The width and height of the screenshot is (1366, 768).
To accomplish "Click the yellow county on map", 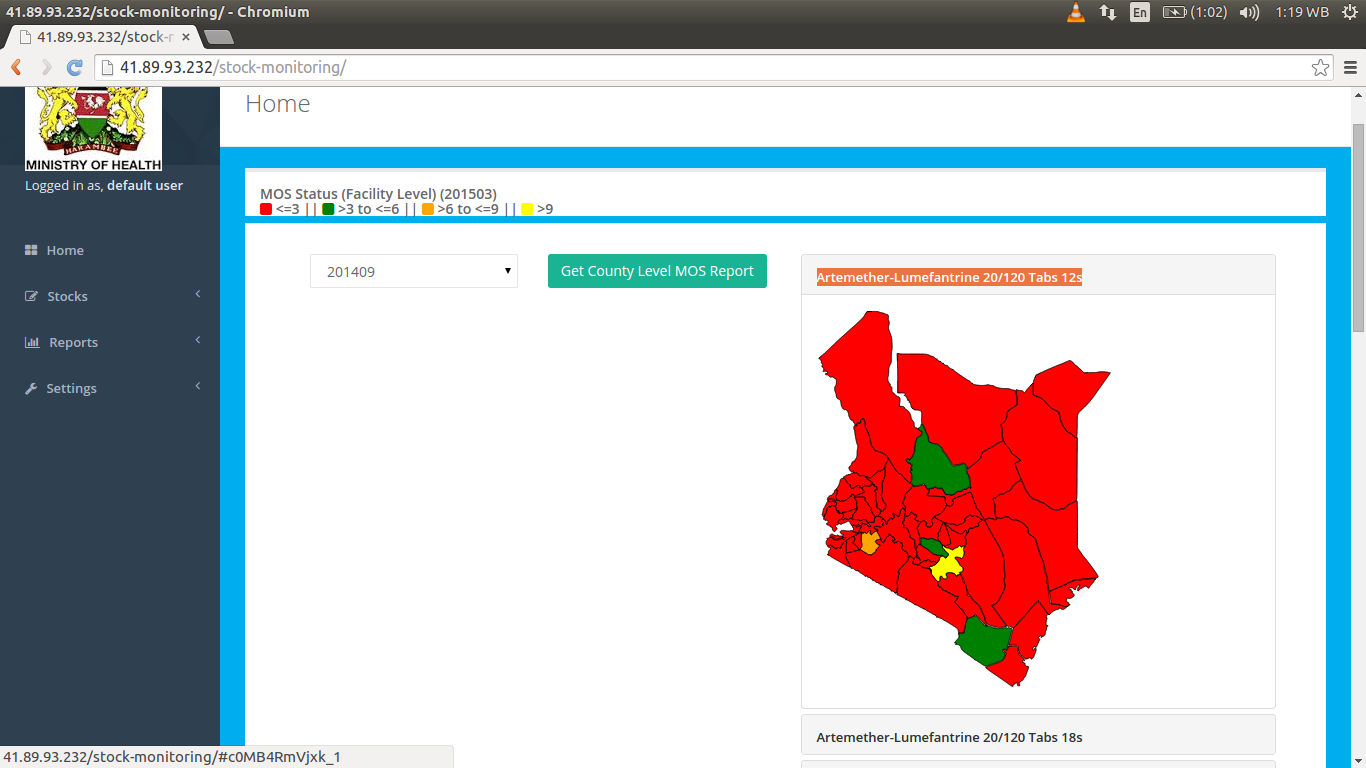I will [946, 565].
